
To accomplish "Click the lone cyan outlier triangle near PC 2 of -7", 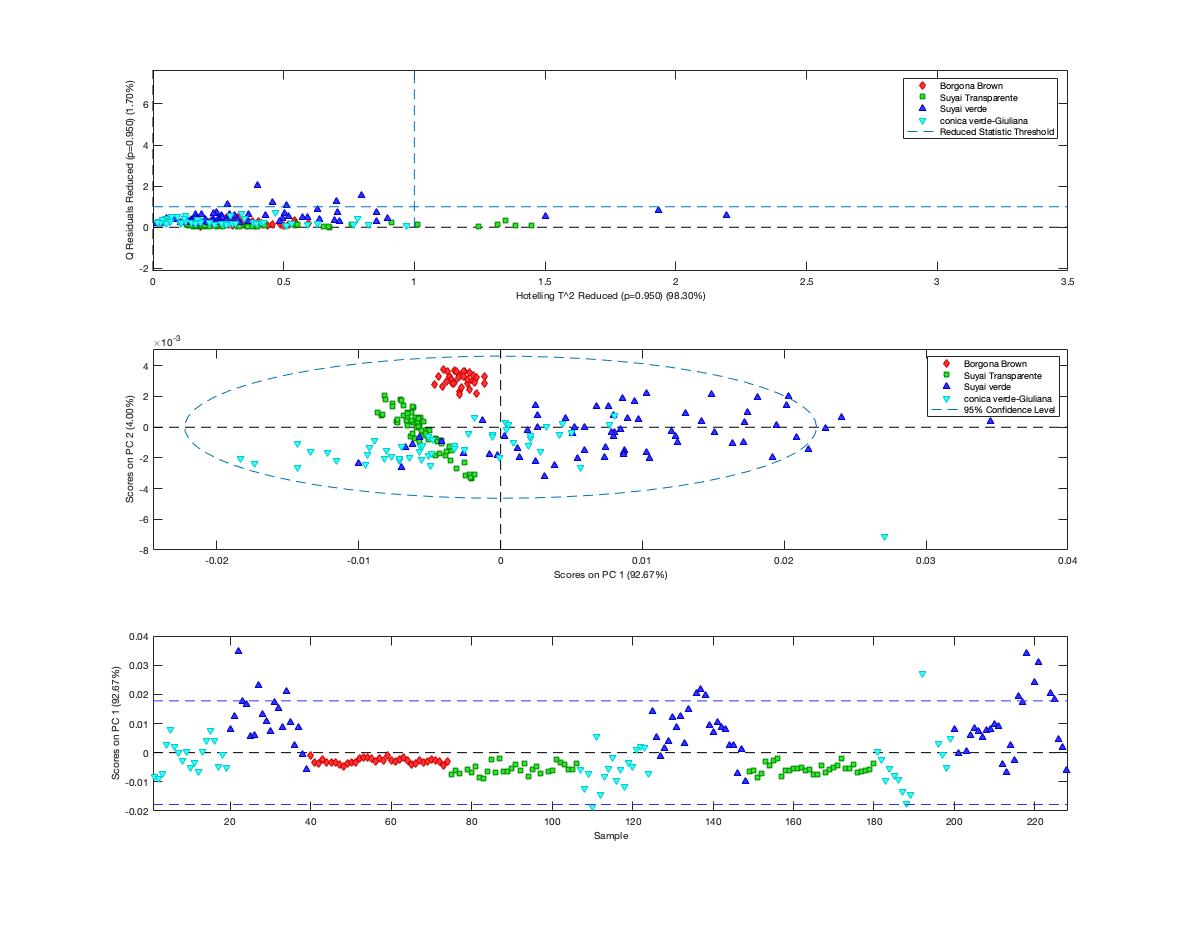I will [884, 538].
